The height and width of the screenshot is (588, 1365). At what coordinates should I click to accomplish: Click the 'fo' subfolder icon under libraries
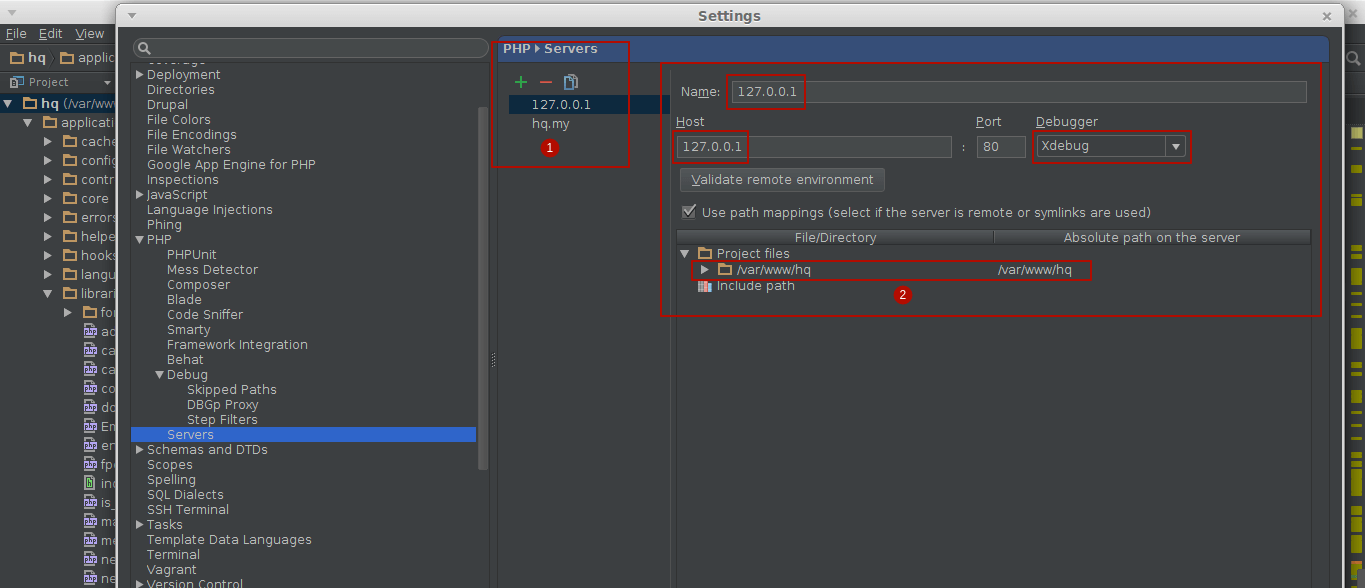pyautogui.click(x=90, y=313)
